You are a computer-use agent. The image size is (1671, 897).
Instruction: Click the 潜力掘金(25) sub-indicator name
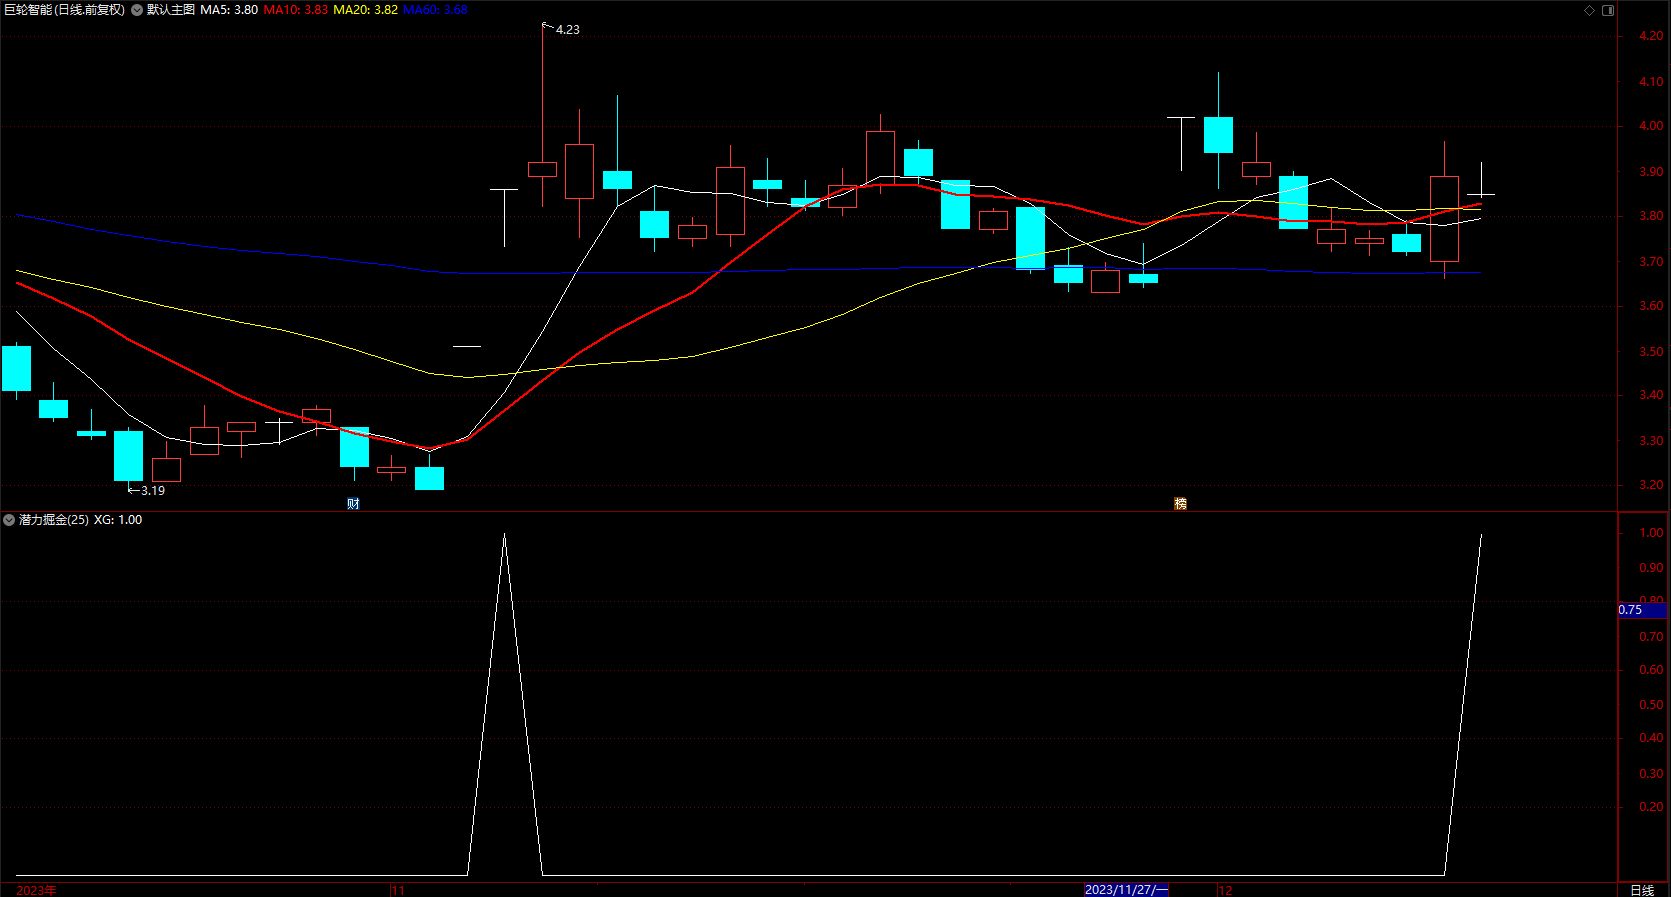click(54, 520)
